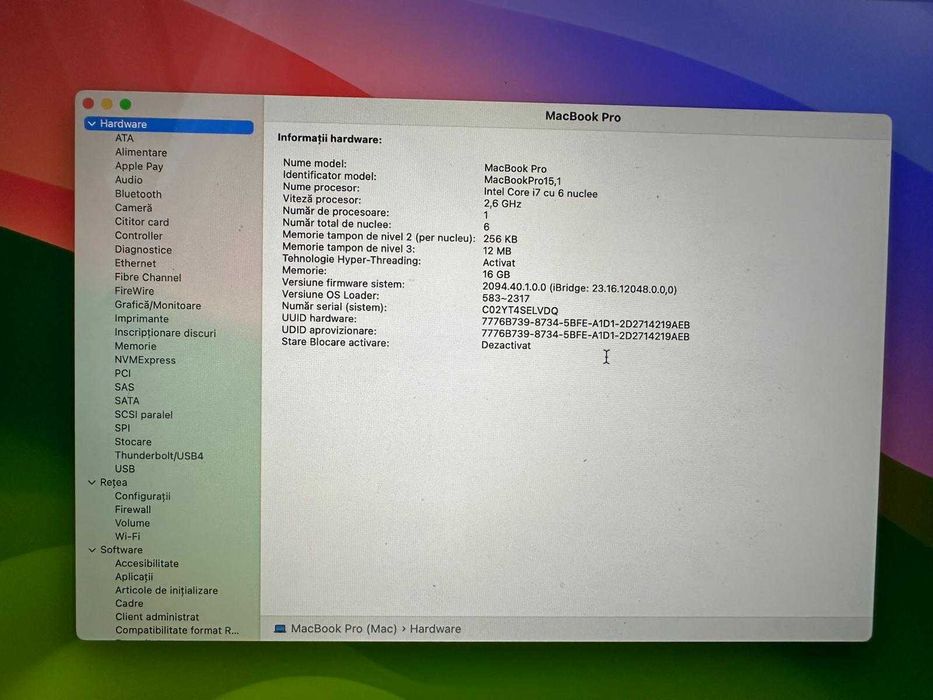Click the green zoom window button
The image size is (933, 700).
point(126,104)
